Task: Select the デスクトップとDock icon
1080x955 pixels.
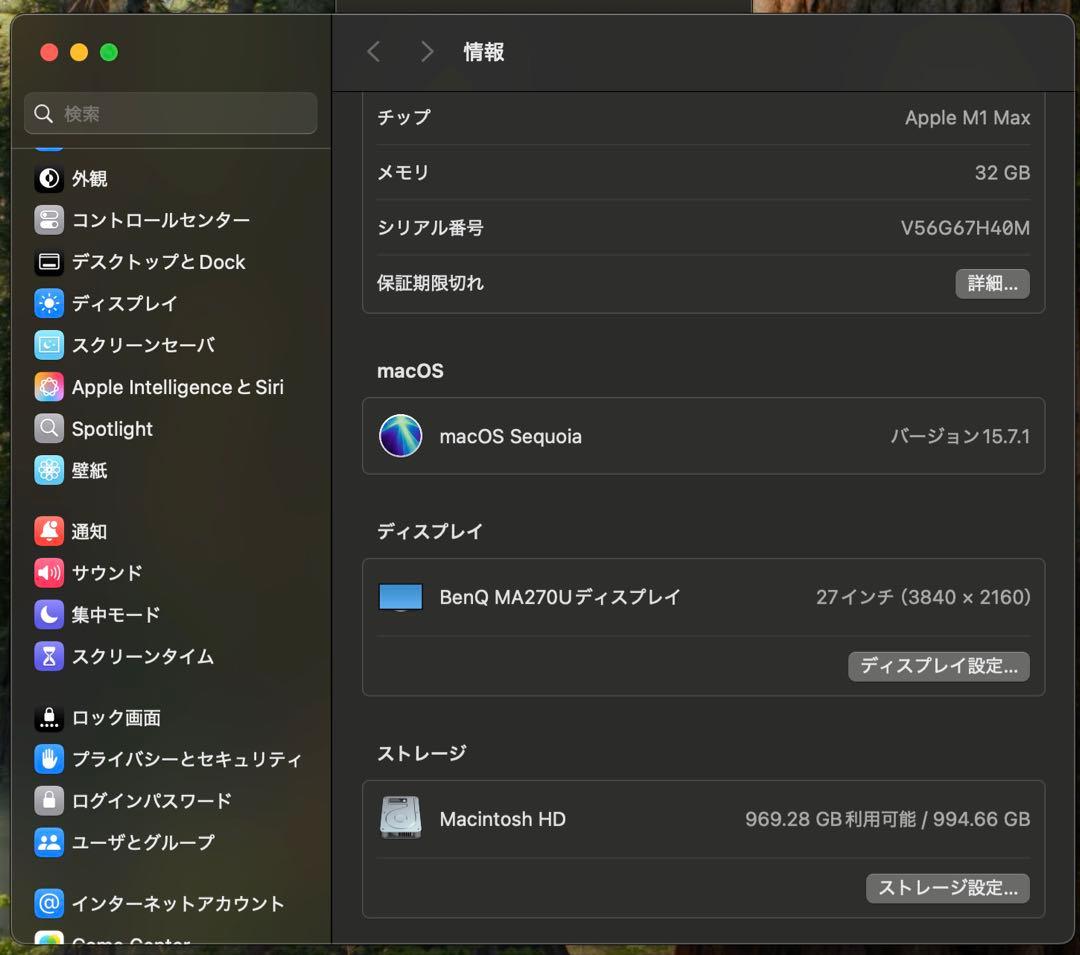Action: [x=49, y=262]
